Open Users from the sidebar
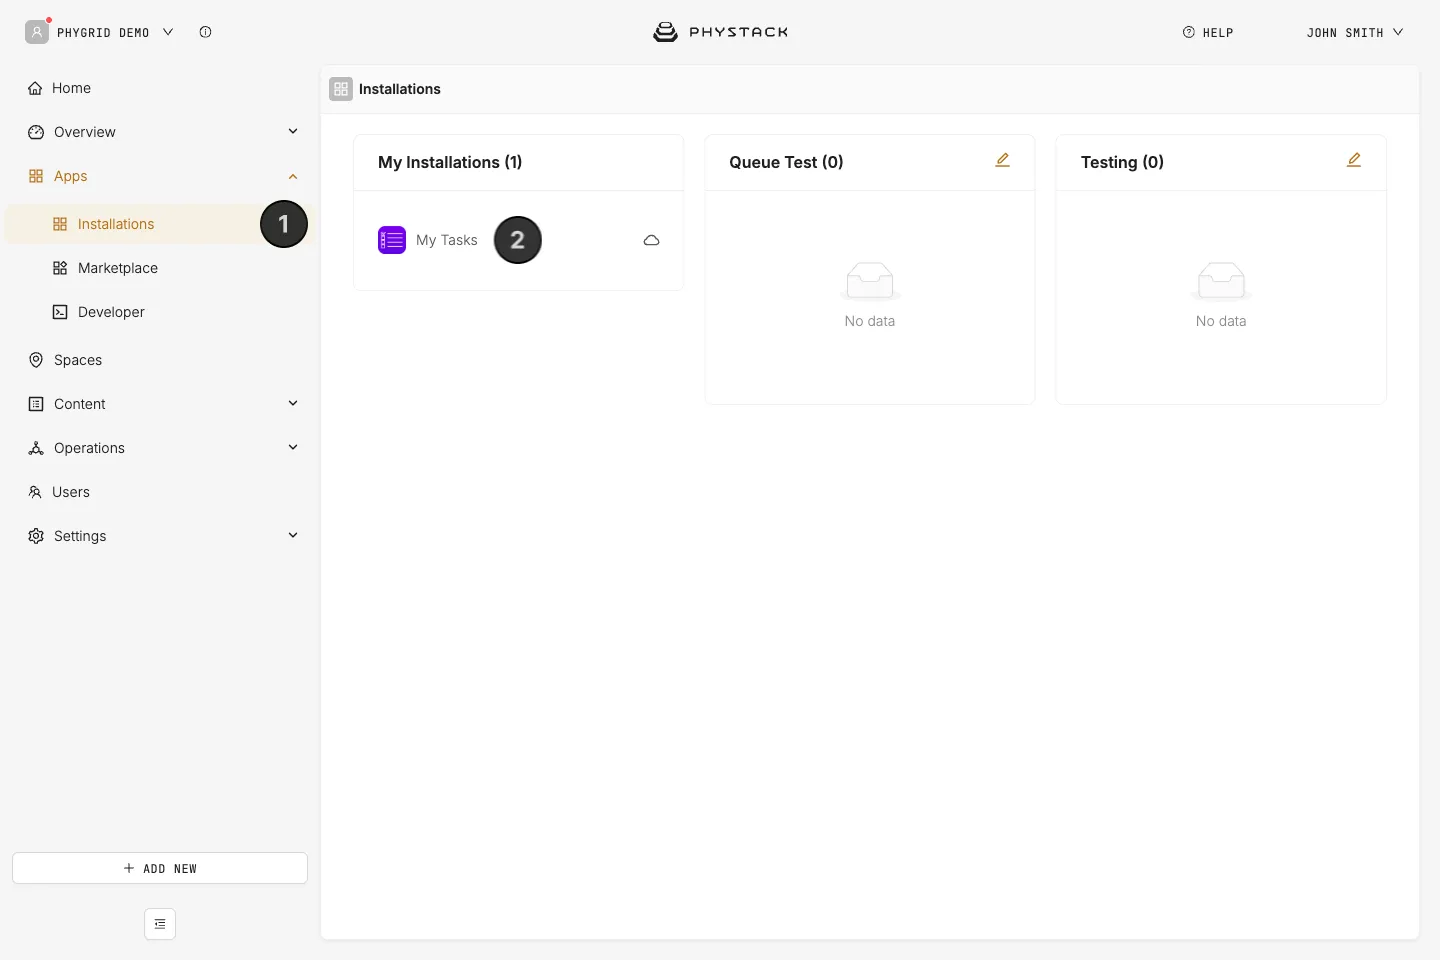1440x960 pixels. (x=160, y=492)
